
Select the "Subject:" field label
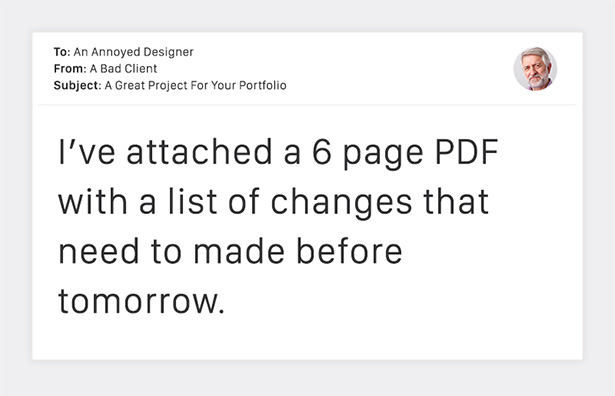click(77, 85)
